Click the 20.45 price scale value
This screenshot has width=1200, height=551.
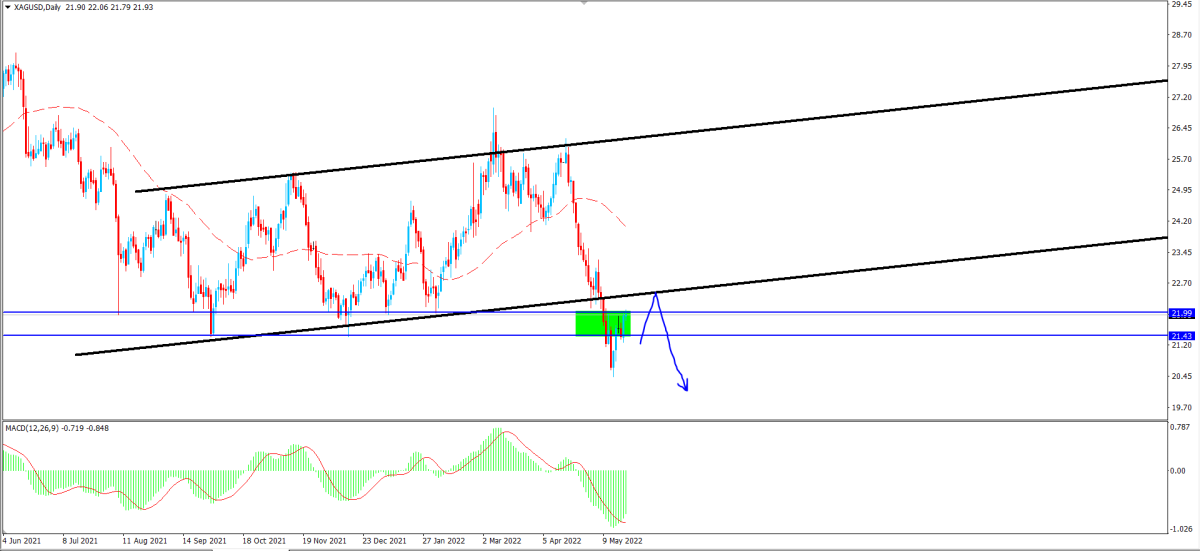1181,376
